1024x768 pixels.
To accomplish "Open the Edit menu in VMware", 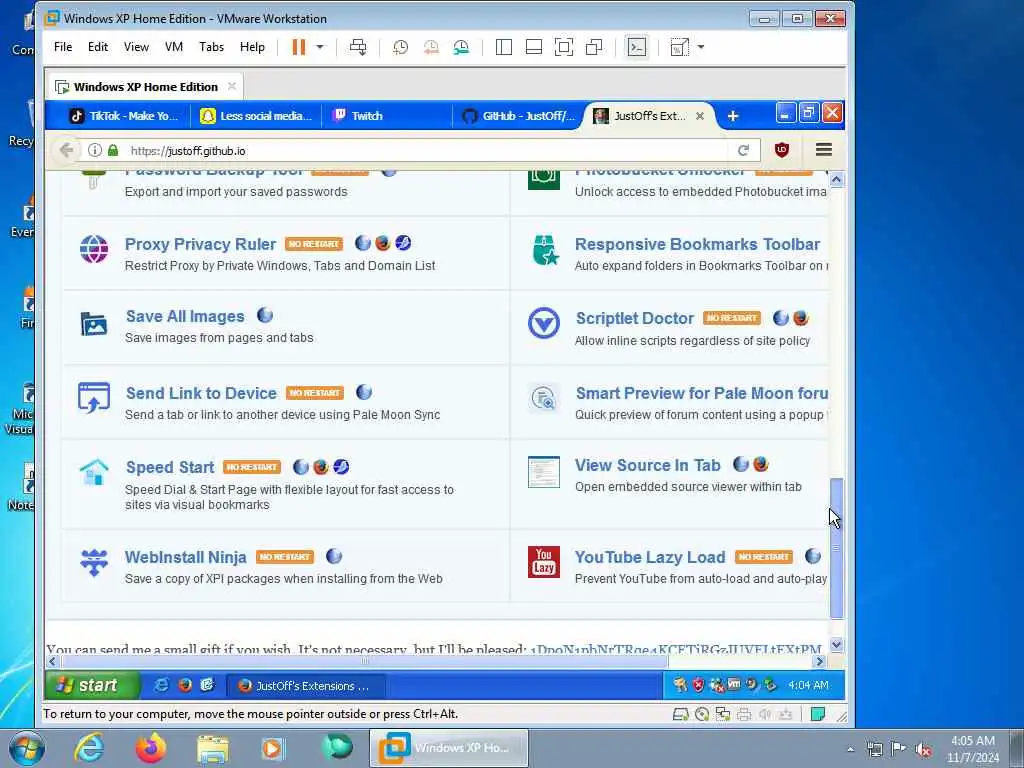I will (98, 47).
